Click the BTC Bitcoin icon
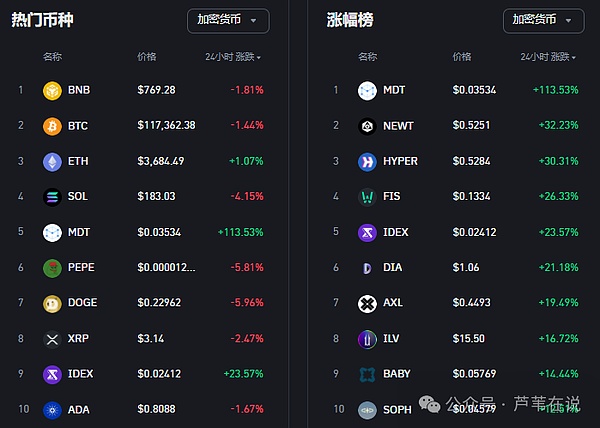The image size is (600, 428). [x=52, y=126]
